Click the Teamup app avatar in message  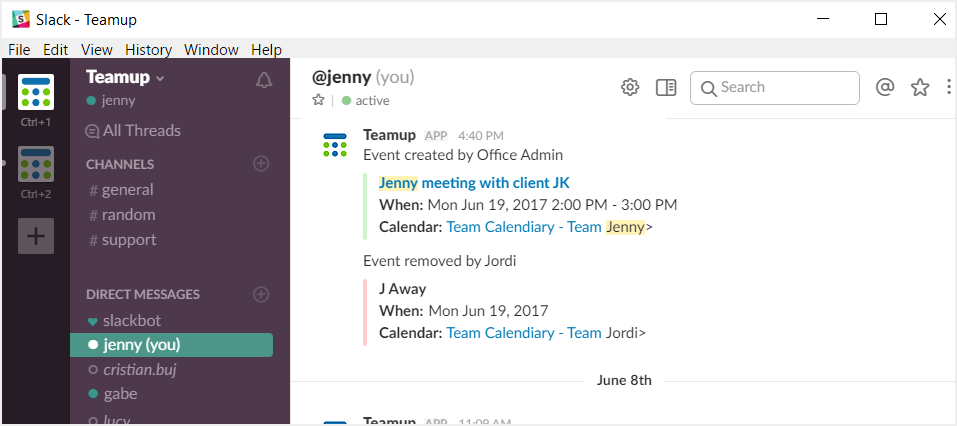[x=335, y=145]
